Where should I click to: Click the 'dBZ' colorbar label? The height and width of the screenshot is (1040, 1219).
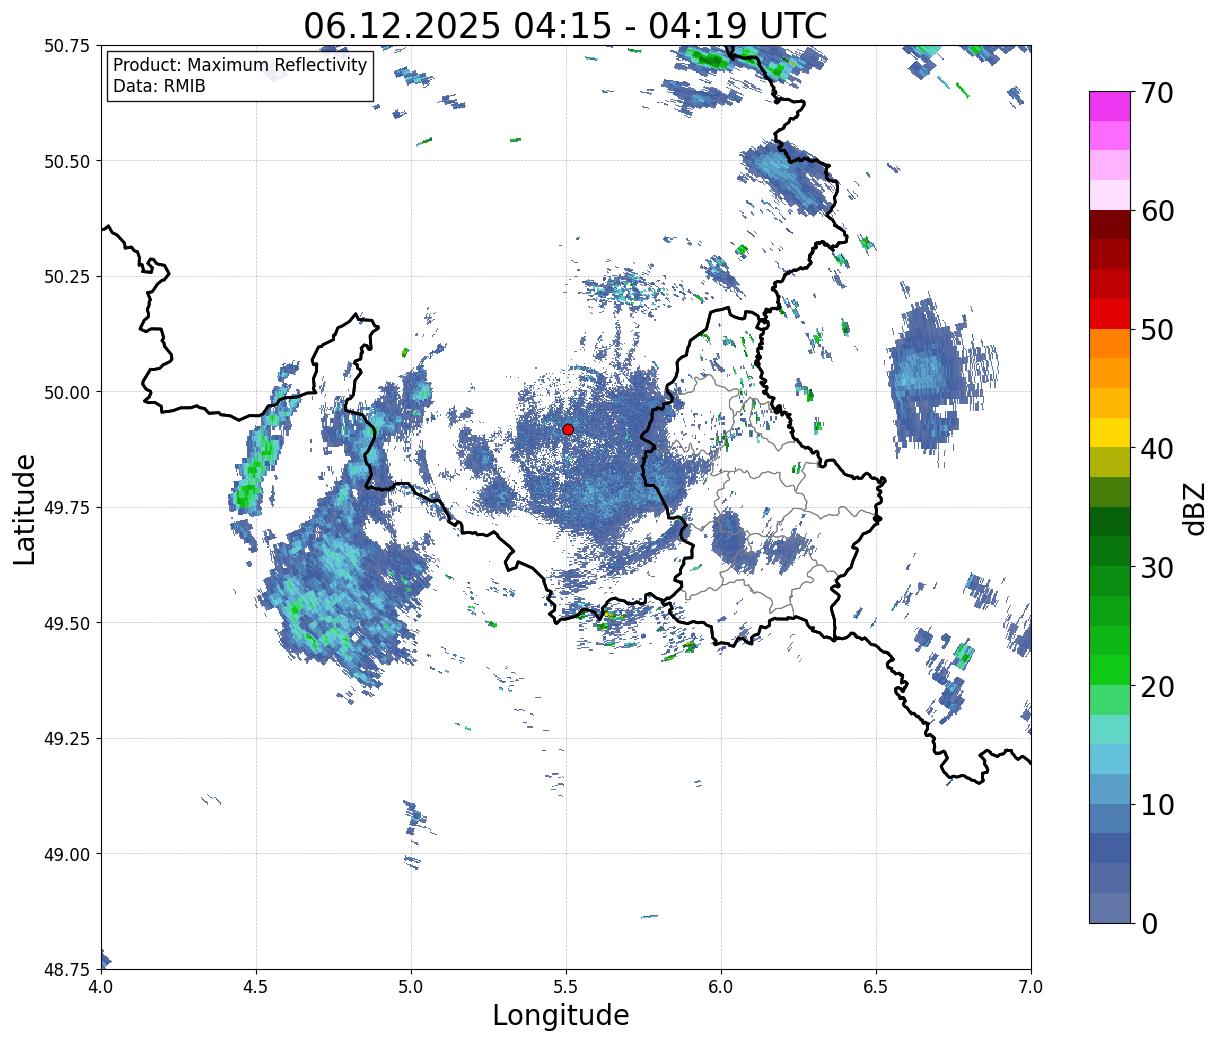[x=1194, y=507]
